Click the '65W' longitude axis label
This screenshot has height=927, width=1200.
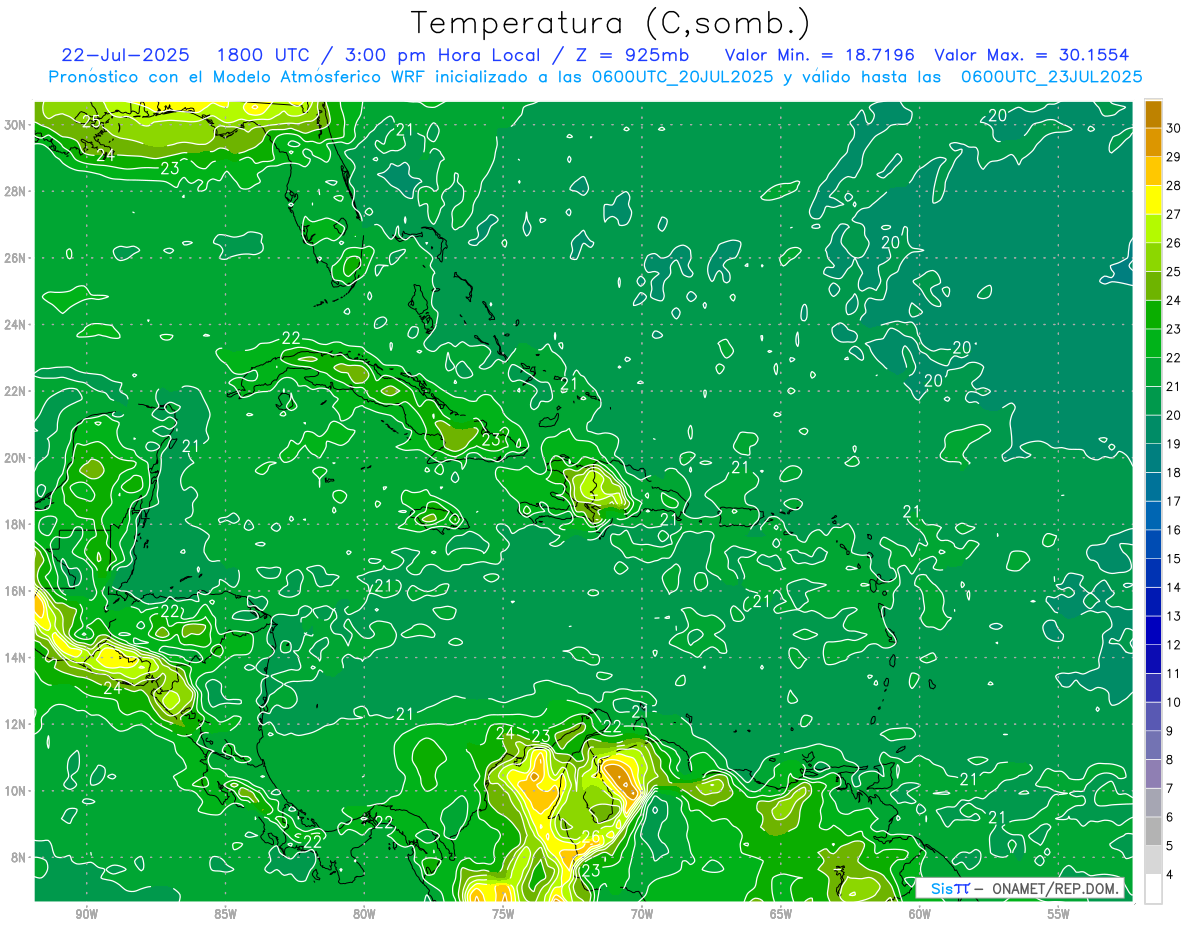[x=781, y=914]
